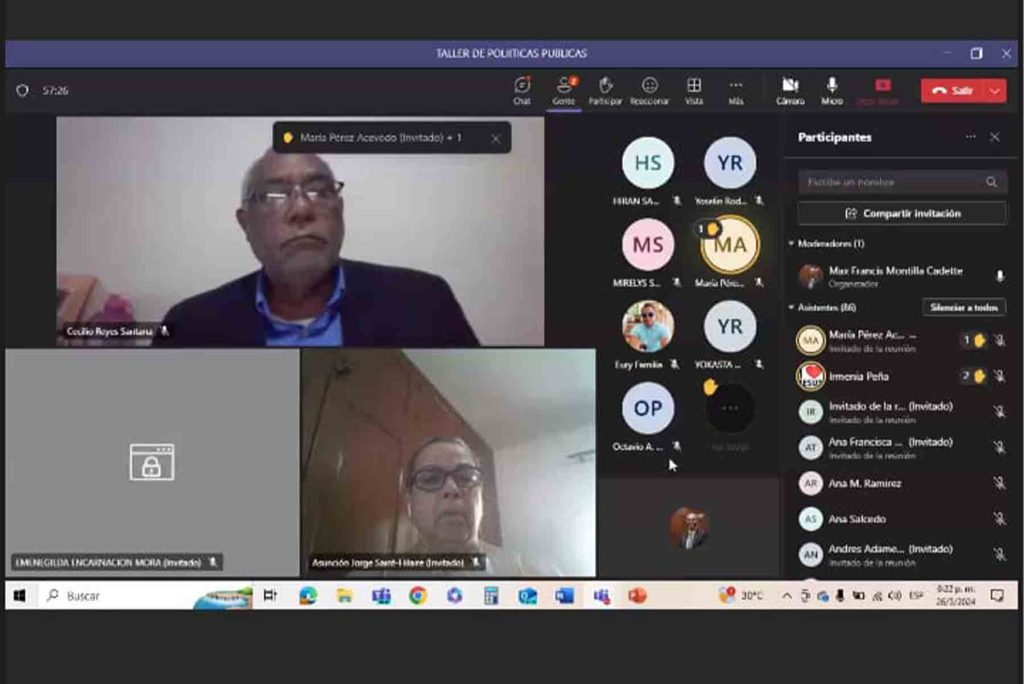Screen dimensions: 1024x684
Task: Open Google Chrome from the taskbar
Action: [x=418, y=595]
